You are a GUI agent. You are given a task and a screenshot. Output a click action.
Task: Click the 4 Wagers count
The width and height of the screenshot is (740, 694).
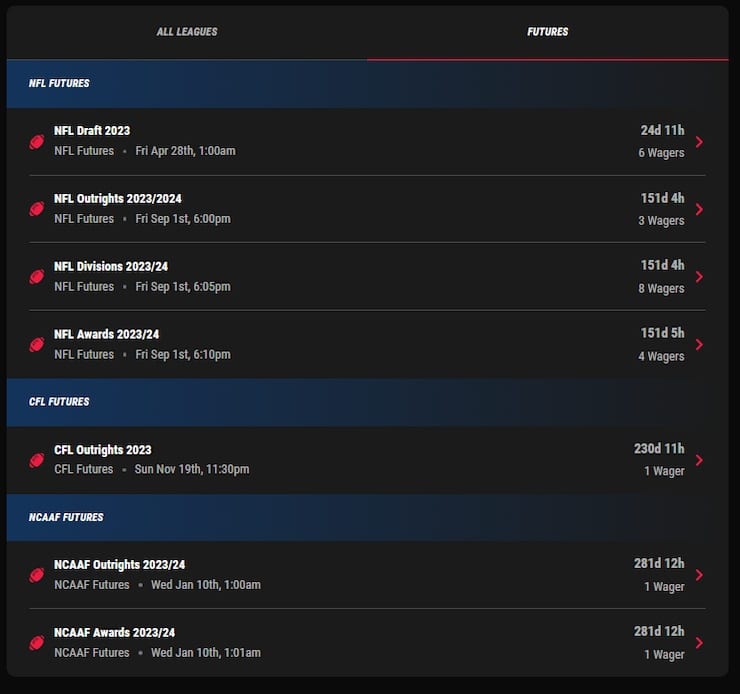pos(661,357)
